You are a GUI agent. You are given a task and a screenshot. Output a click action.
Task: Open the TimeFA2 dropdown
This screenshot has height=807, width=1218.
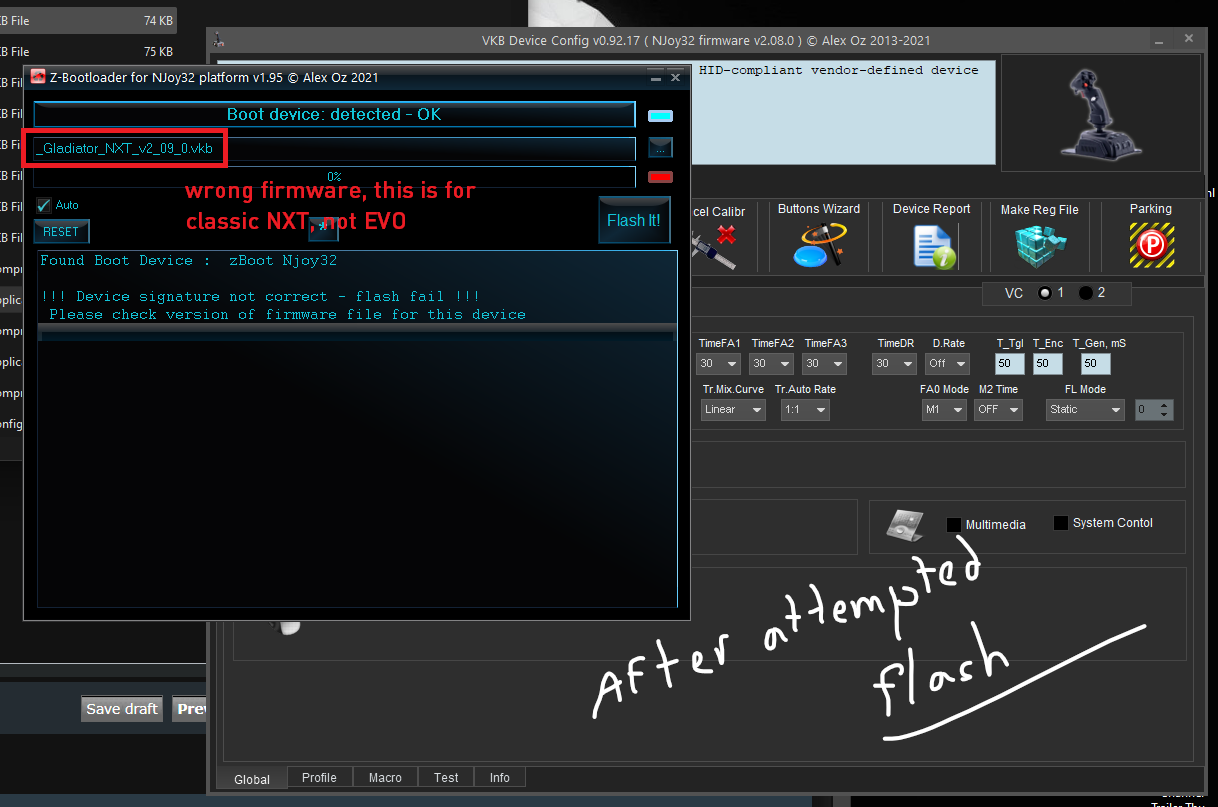pyautogui.click(x=772, y=364)
